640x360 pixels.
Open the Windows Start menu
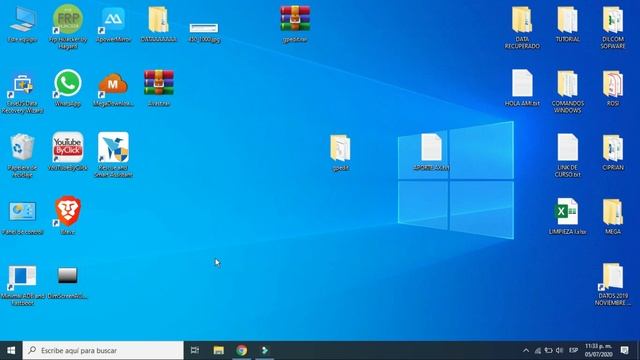point(11,350)
